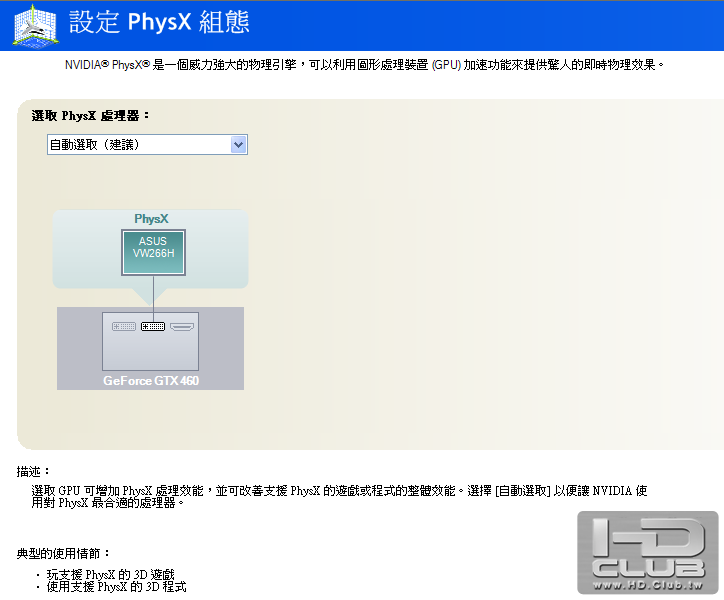Click the highlighted middle DVI port icon
724x600 pixels.
[153, 327]
